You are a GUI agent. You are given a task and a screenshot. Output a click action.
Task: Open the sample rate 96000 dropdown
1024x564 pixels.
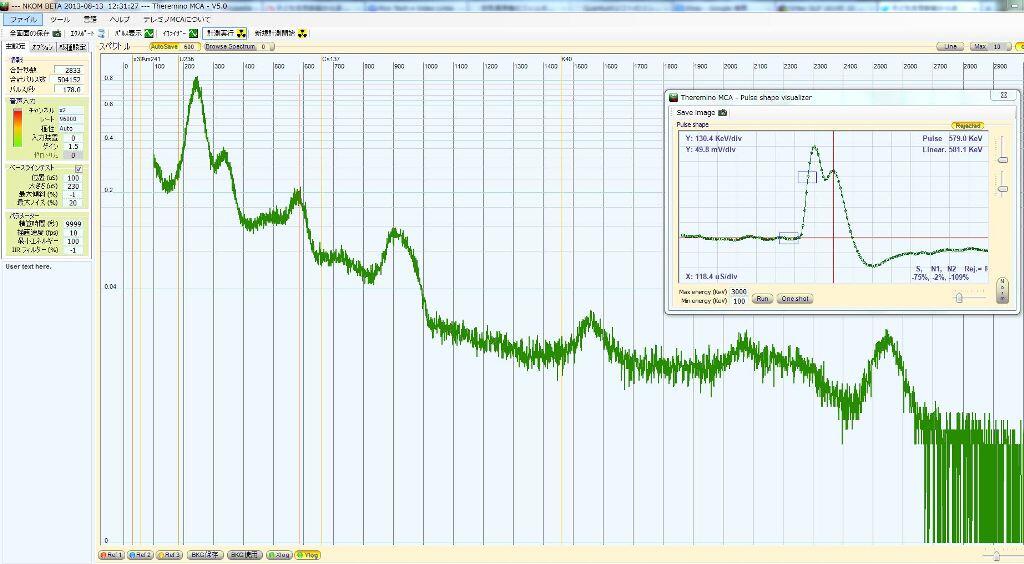[x=71, y=119]
